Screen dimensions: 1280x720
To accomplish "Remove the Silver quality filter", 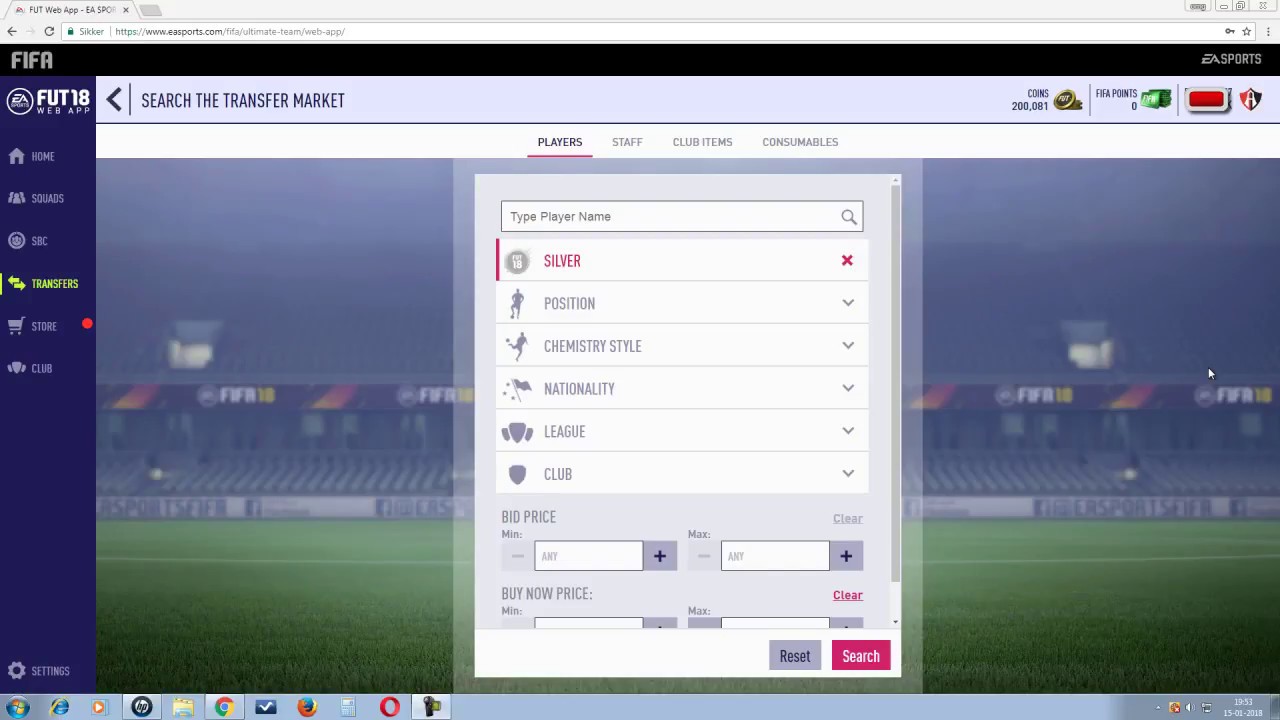I will pyautogui.click(x=847, y=261).
